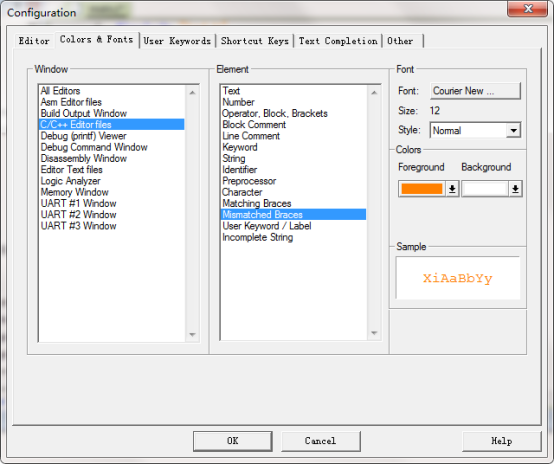Click the Cancel button

(320, 441)
